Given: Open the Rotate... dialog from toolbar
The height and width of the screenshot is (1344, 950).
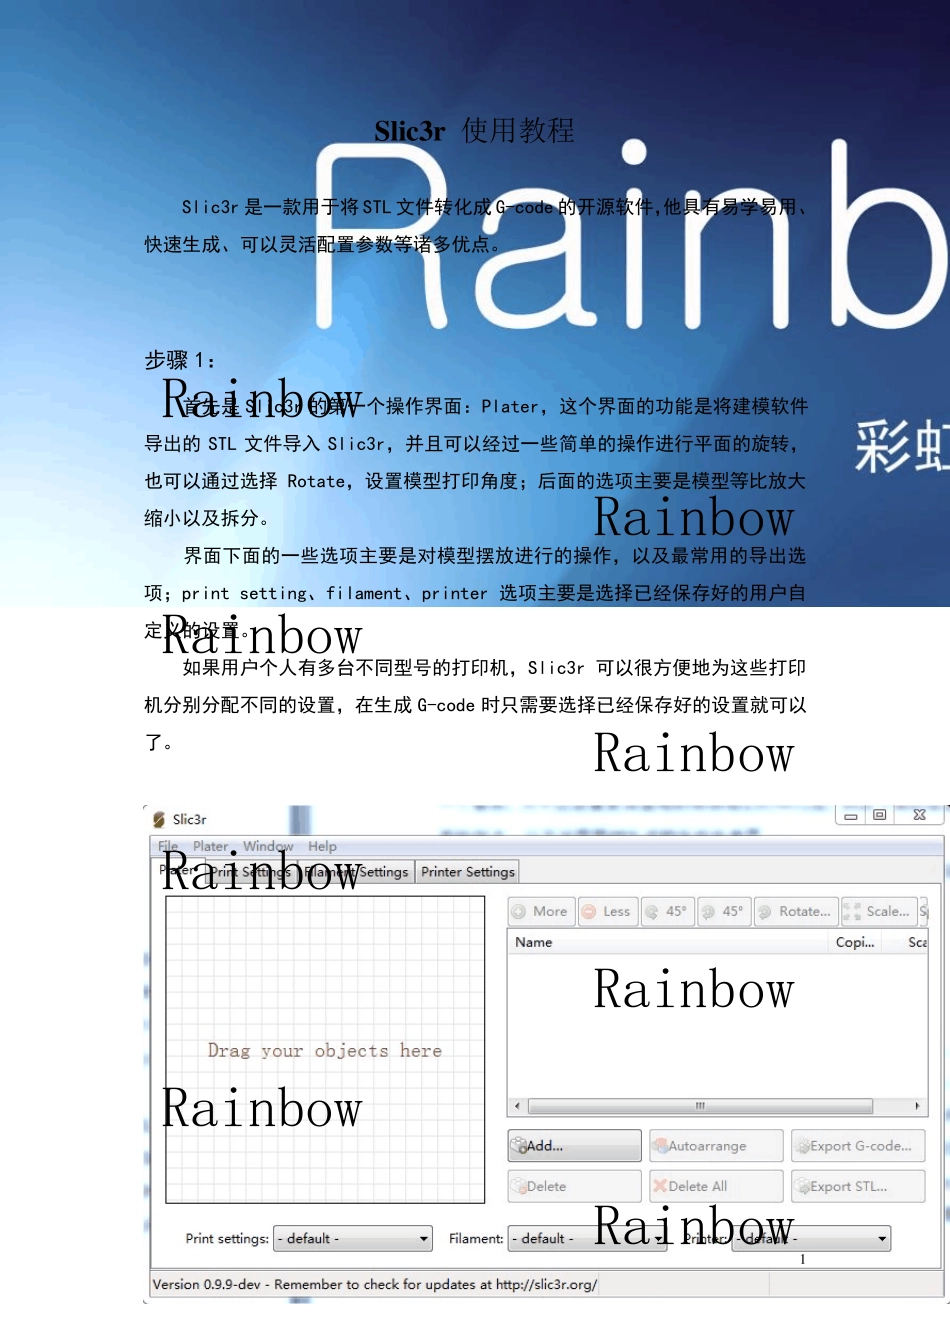Looking at the screenshot, I should (795, 911).
